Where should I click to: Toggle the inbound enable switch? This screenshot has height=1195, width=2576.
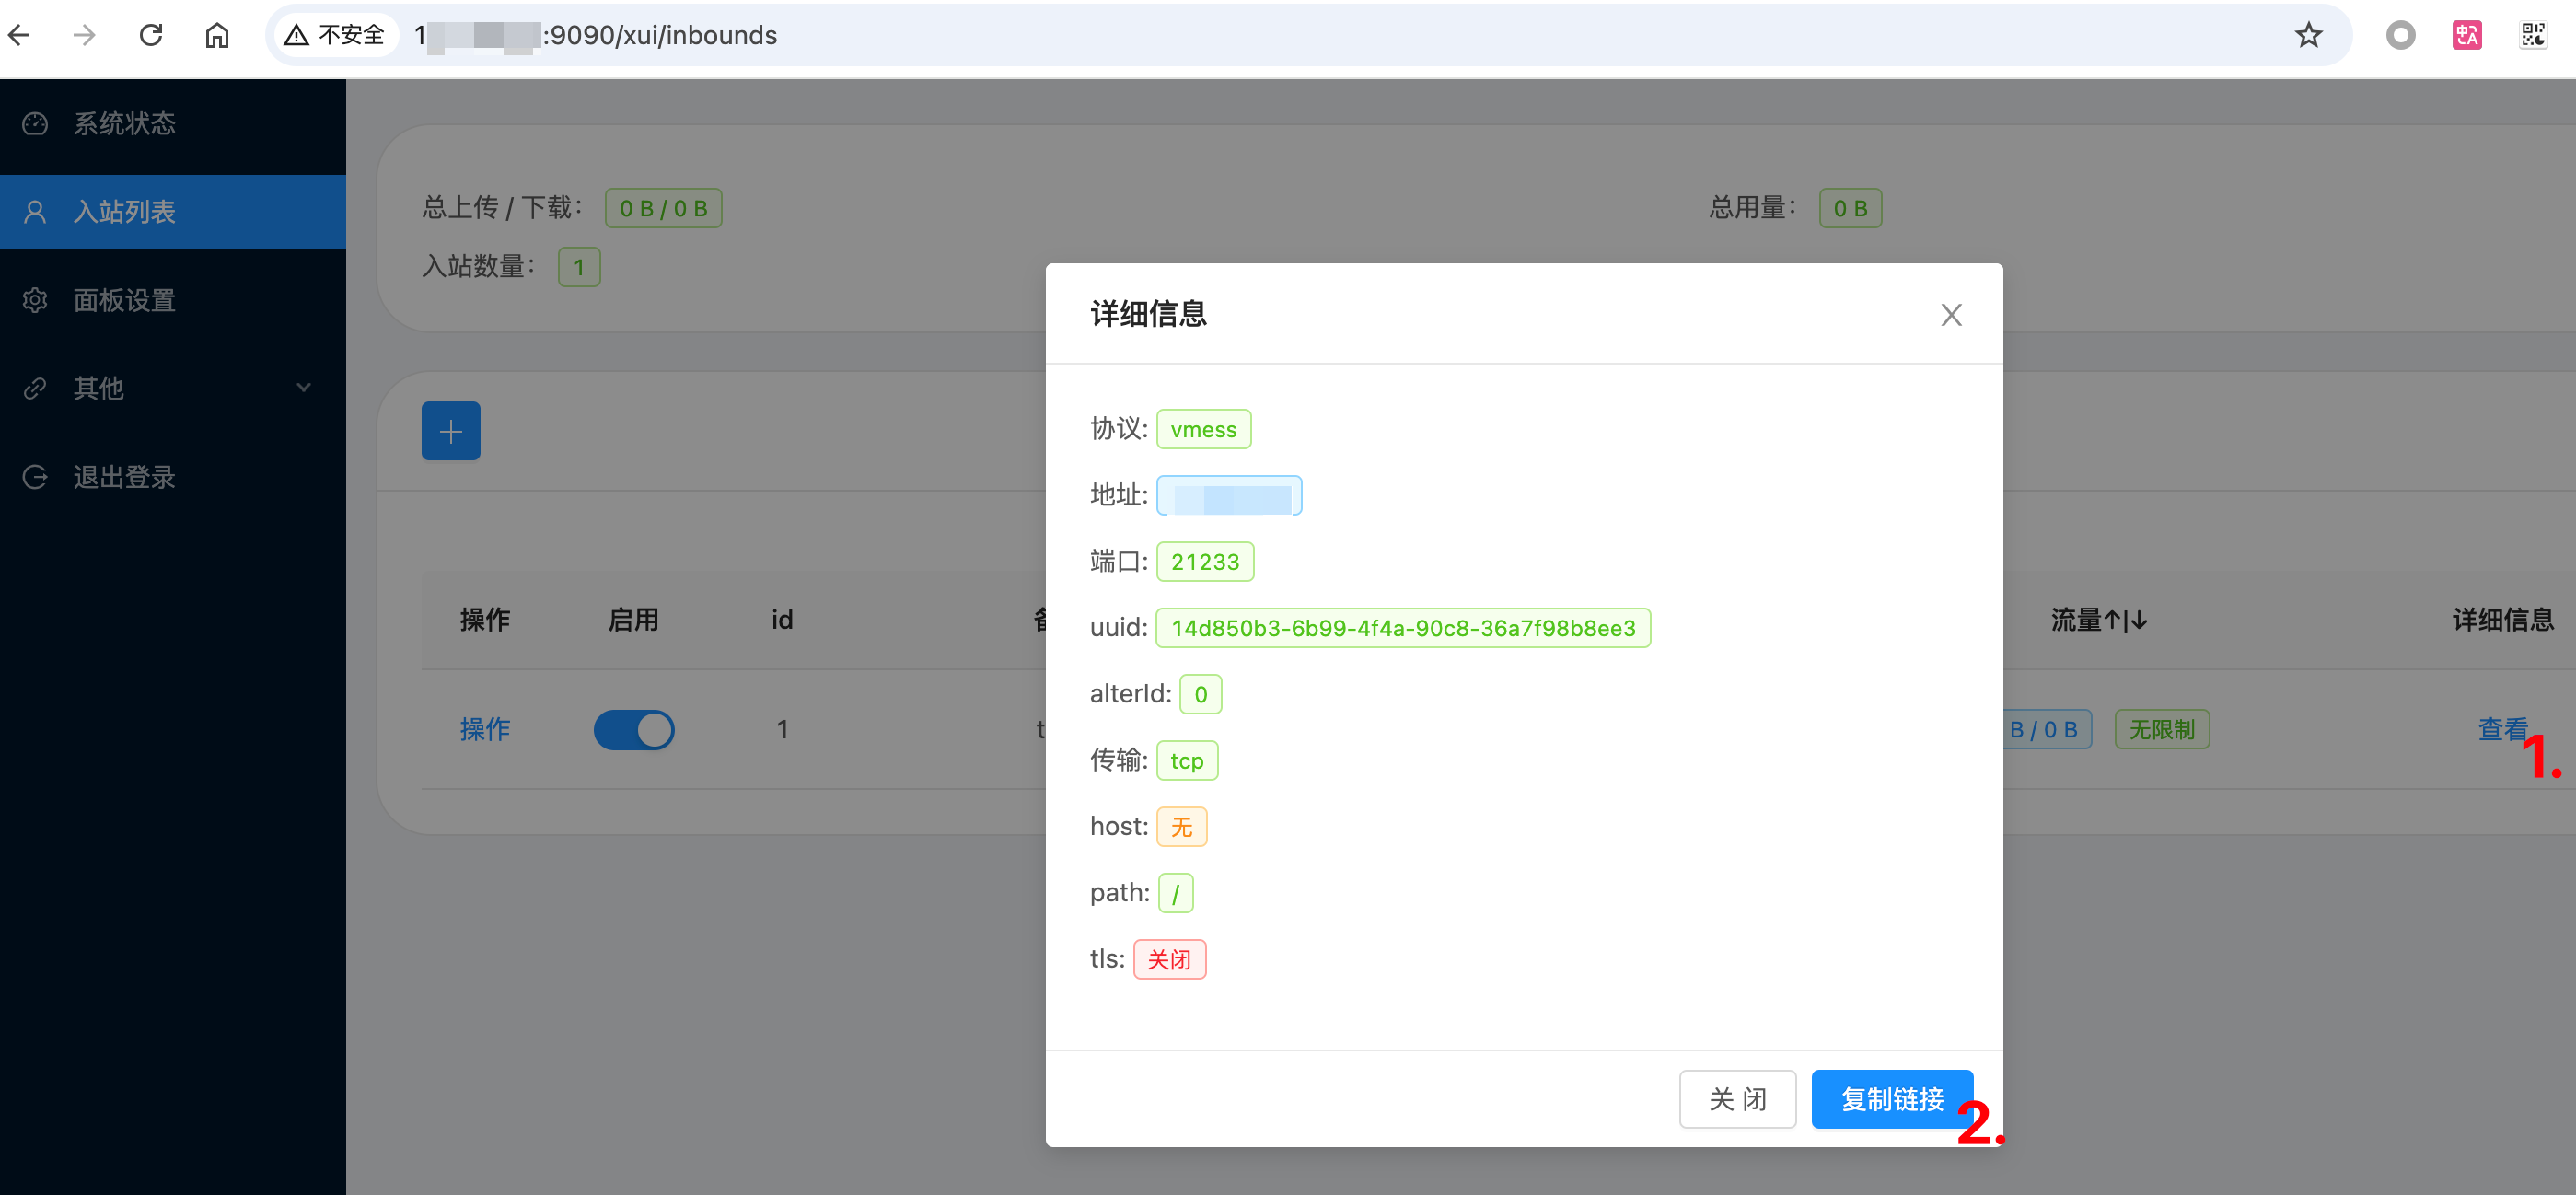634,730
